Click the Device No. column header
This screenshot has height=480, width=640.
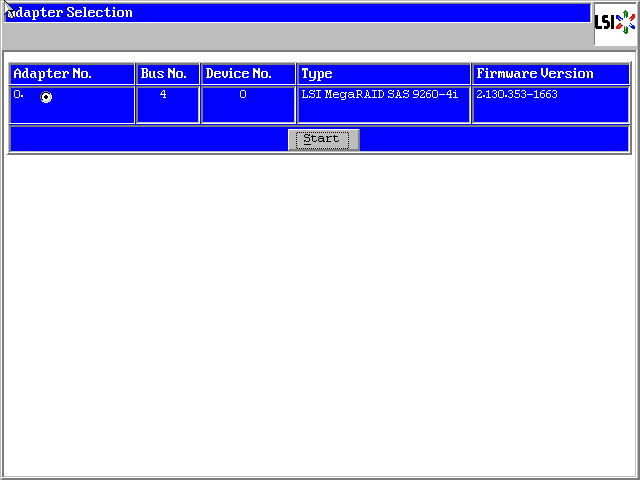[x=248, y=74]
